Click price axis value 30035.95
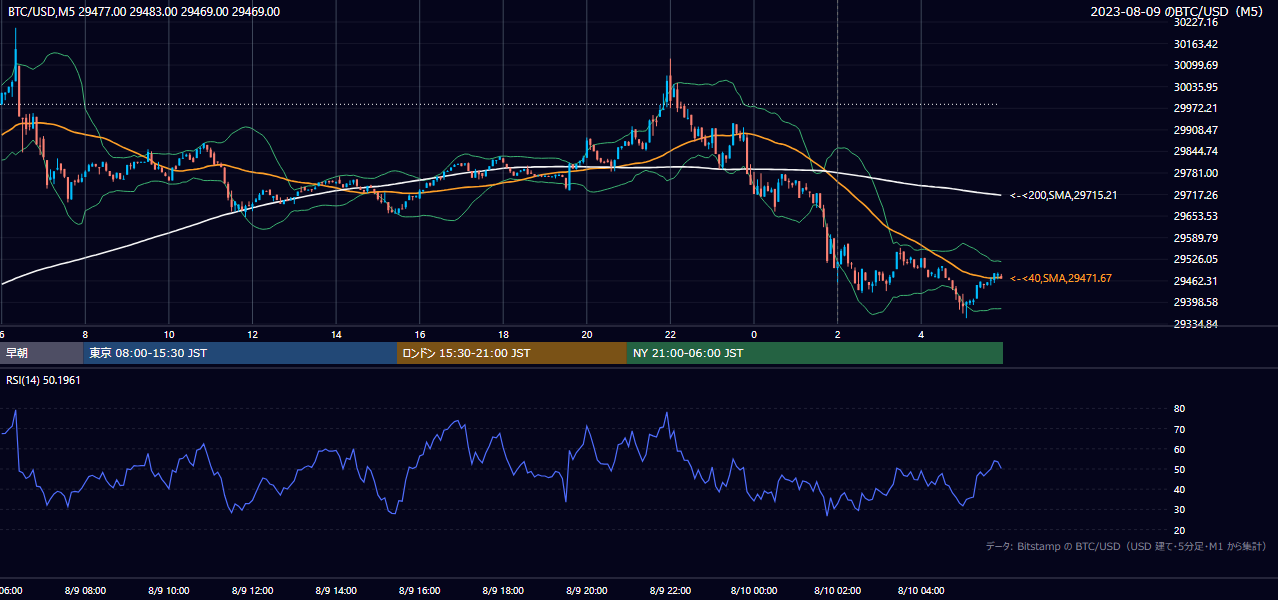Screen dimensions: 1278x600 tap(1196, 87)
